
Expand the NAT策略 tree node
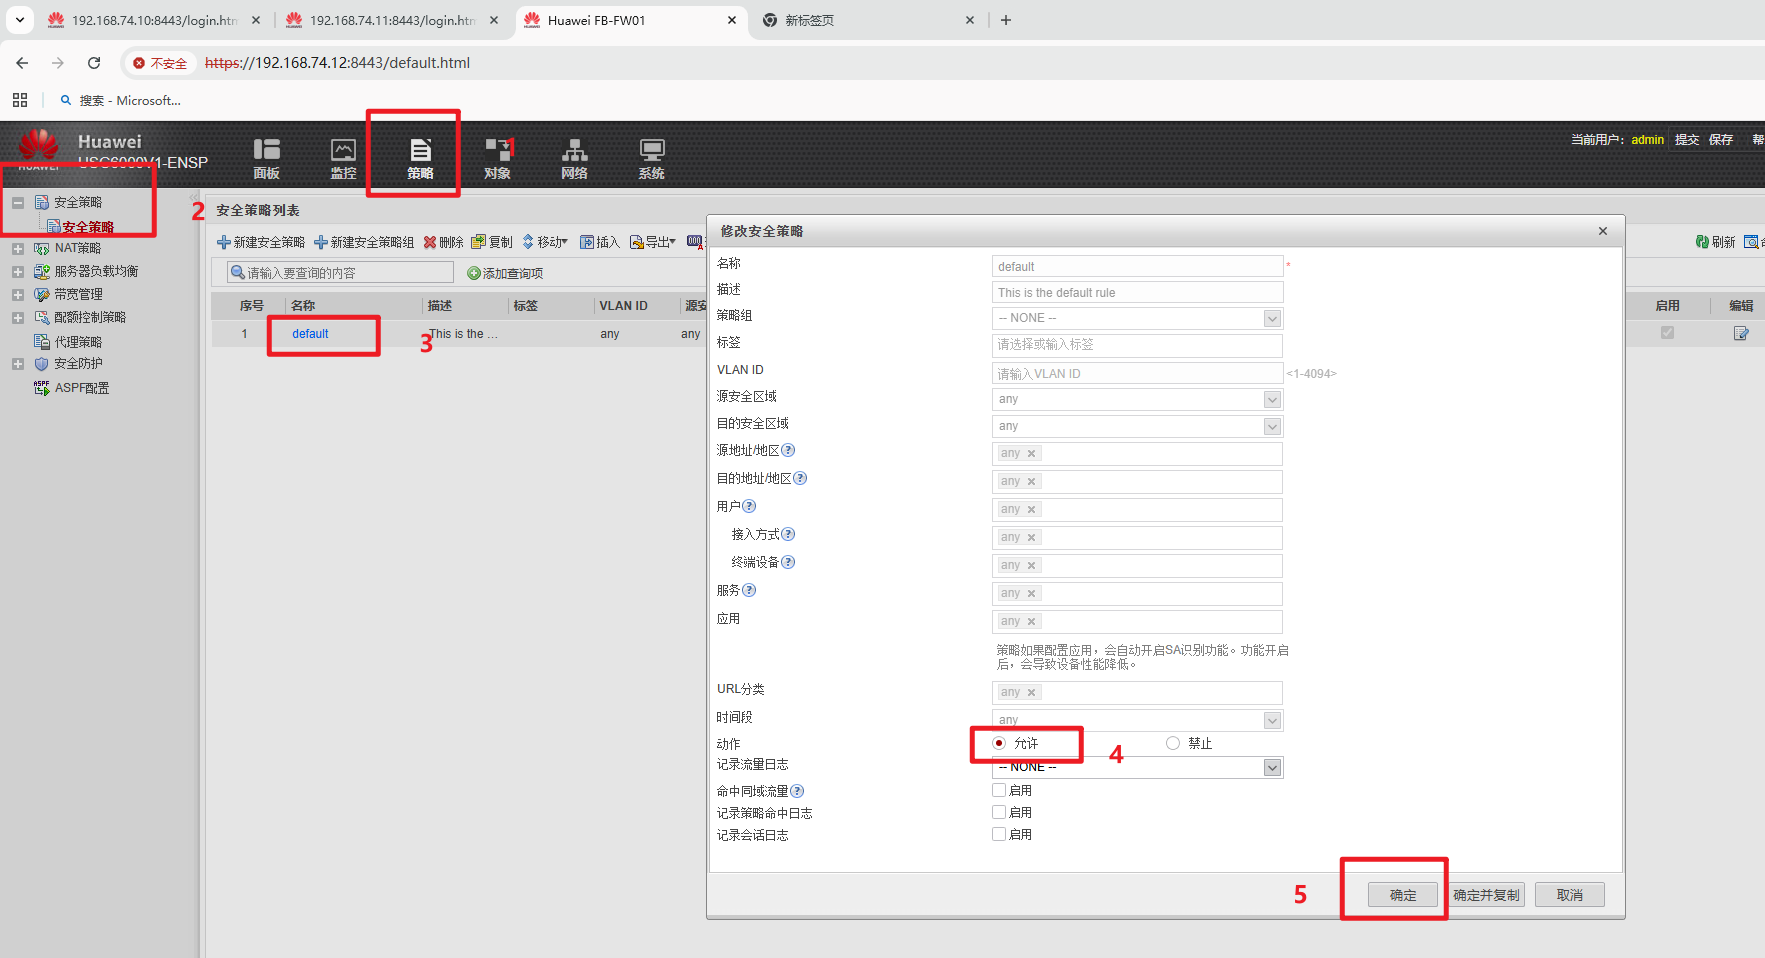tap(18, 248)
